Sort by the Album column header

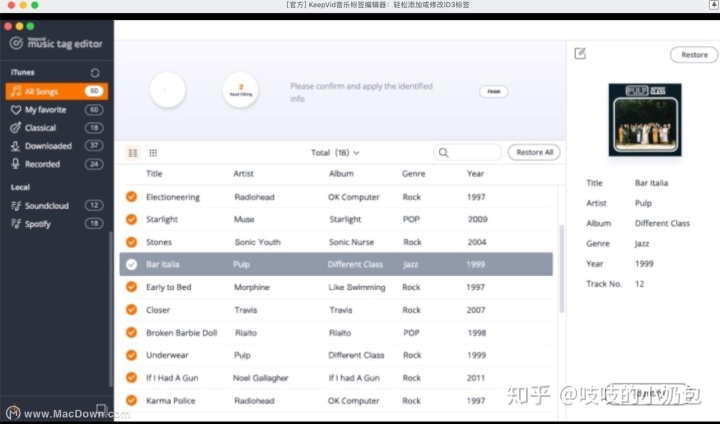click(341, 174)
